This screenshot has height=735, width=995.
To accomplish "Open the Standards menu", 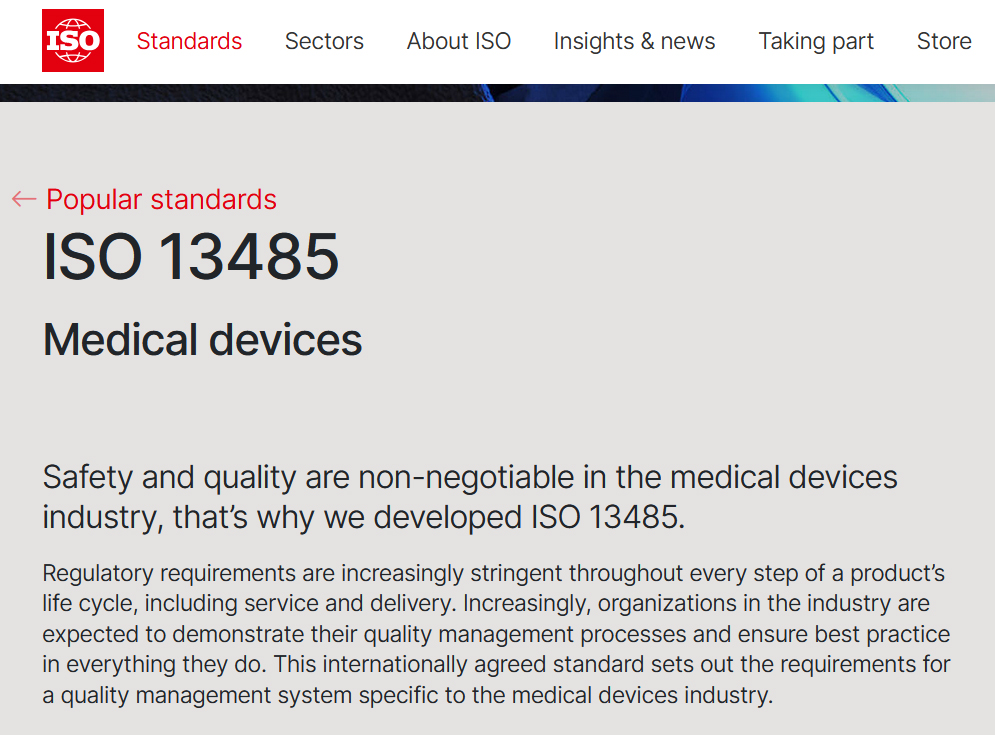I will click(x=189, y=41).
